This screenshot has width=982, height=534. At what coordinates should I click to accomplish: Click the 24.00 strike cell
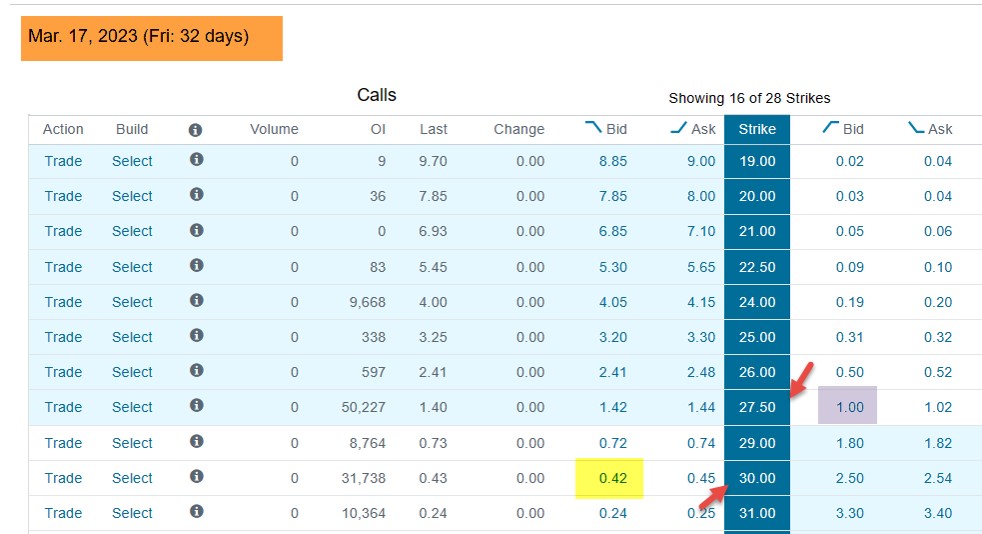click(757, 302)
